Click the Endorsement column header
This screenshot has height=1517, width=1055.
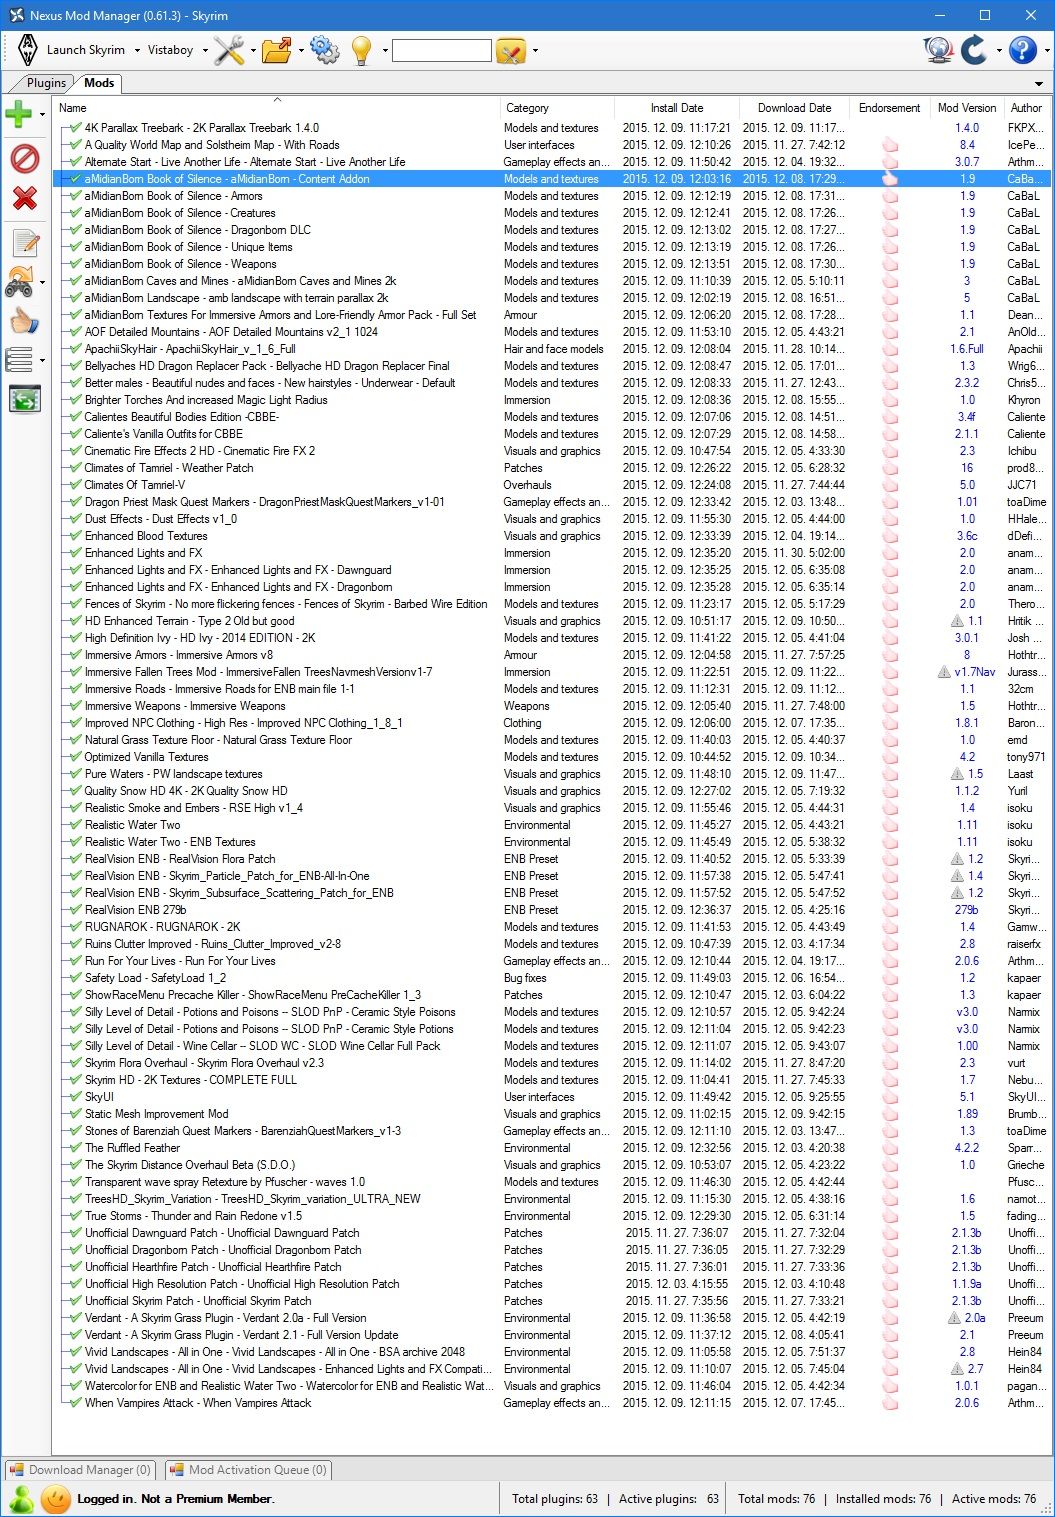[889, 108]
